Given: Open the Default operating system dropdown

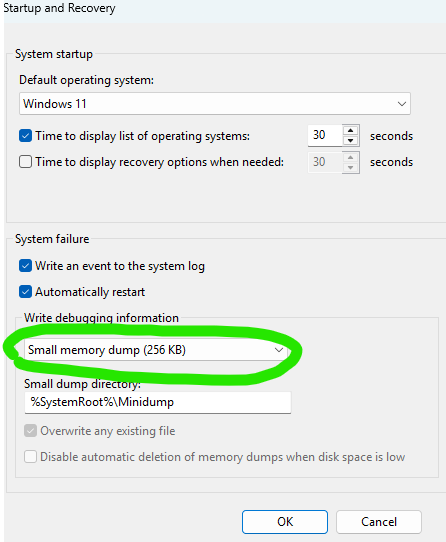Looking at the screenshot, I should tap(215, 103).
